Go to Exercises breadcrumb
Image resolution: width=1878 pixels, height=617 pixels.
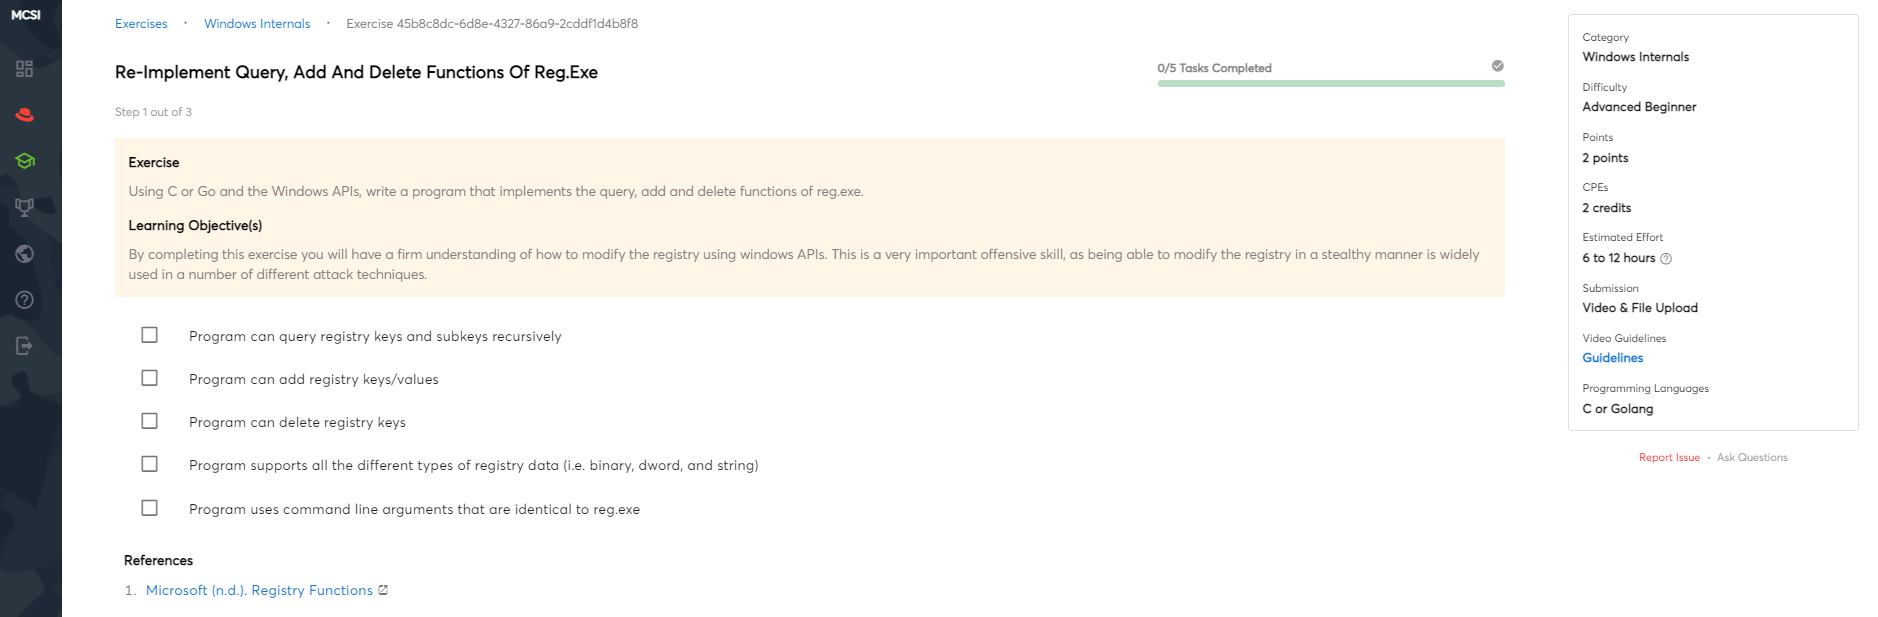click(x=141, y=24)
